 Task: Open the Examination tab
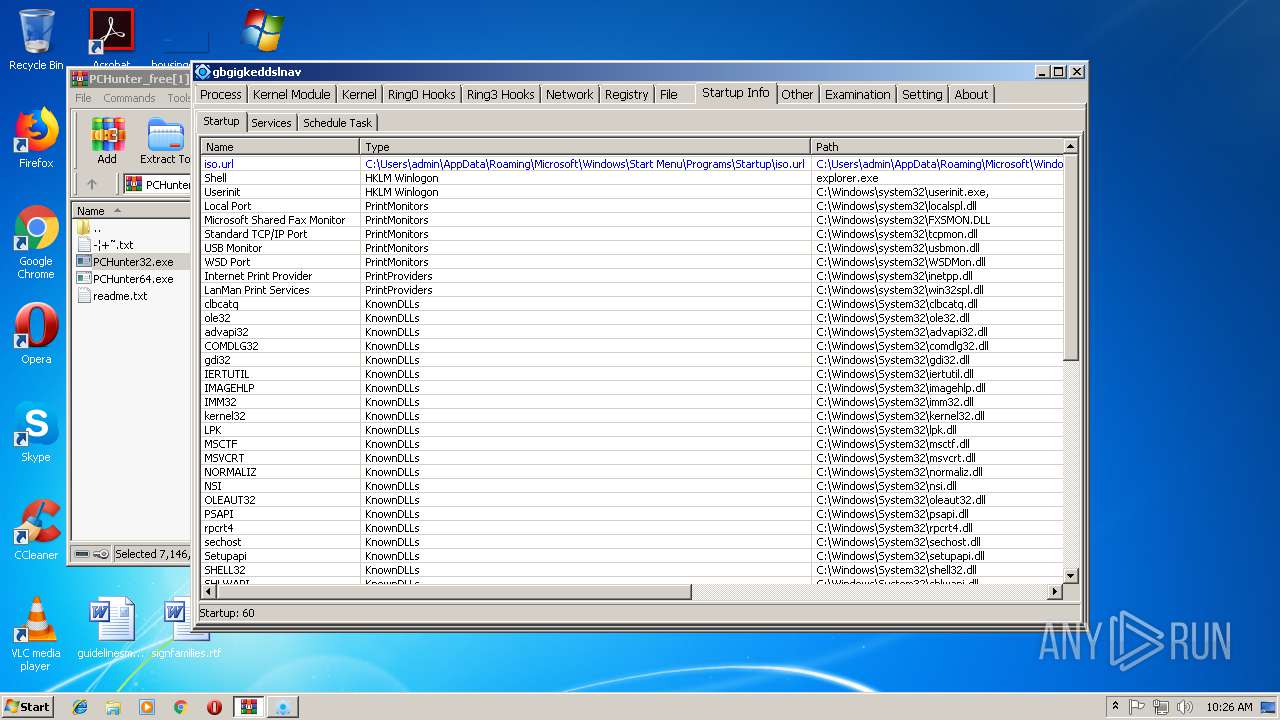point(857,94)
